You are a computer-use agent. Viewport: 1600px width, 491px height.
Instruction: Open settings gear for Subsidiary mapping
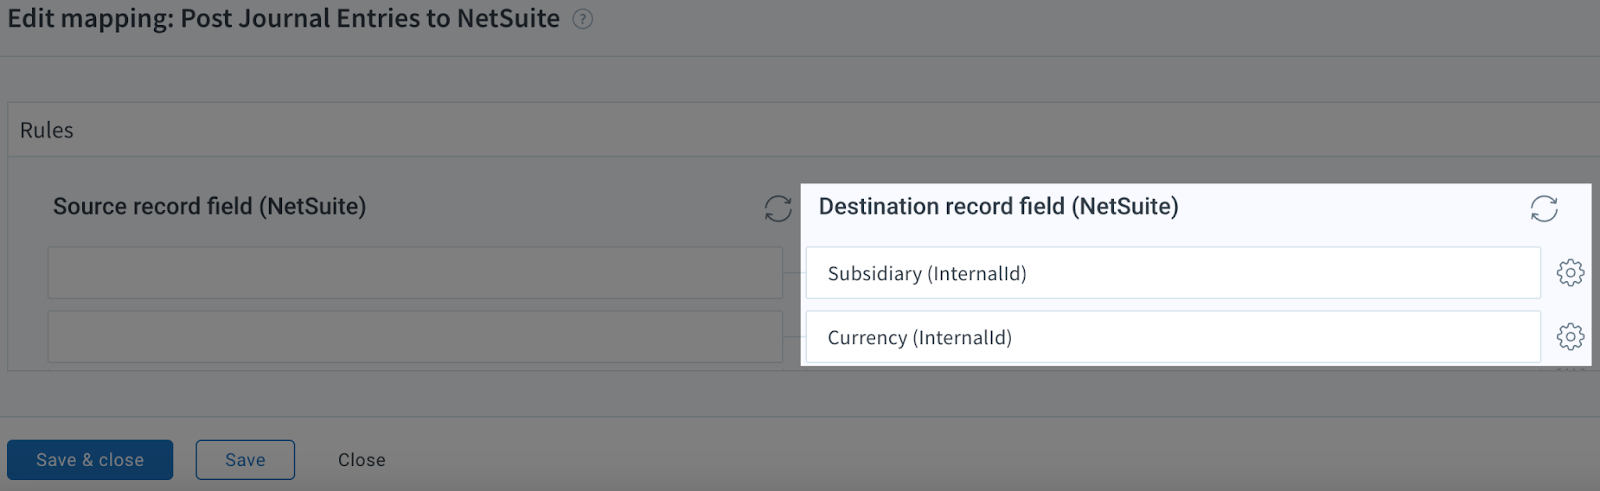tap(1570, 272)
